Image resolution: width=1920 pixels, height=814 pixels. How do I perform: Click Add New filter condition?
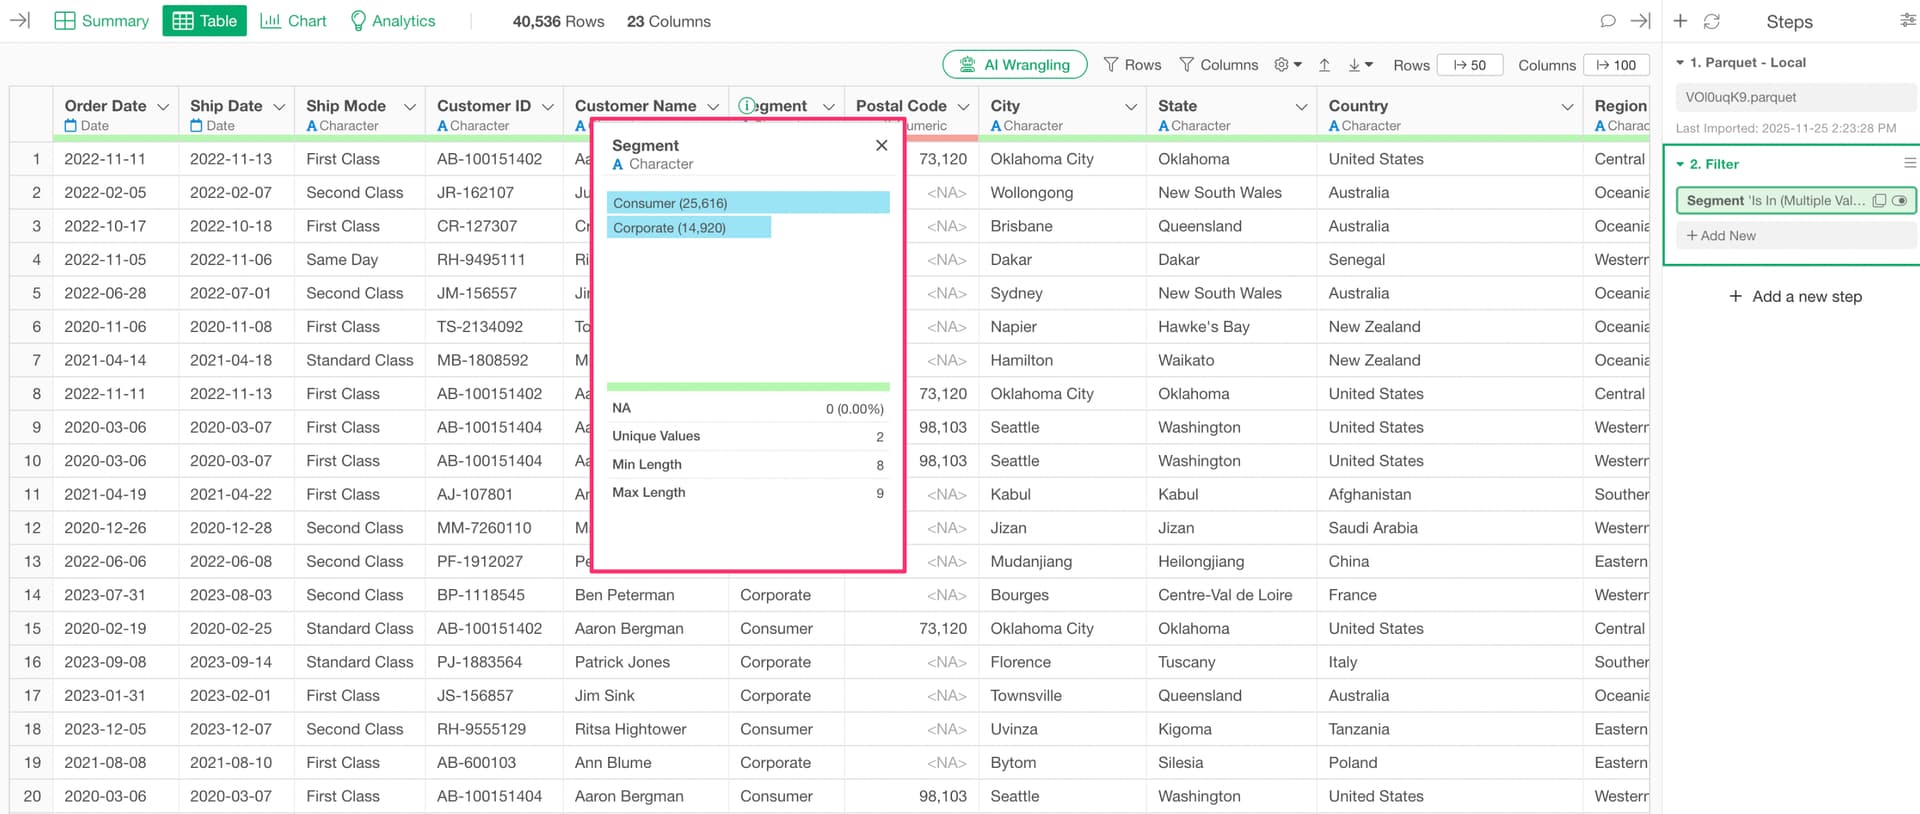(x=1721, y=236)
